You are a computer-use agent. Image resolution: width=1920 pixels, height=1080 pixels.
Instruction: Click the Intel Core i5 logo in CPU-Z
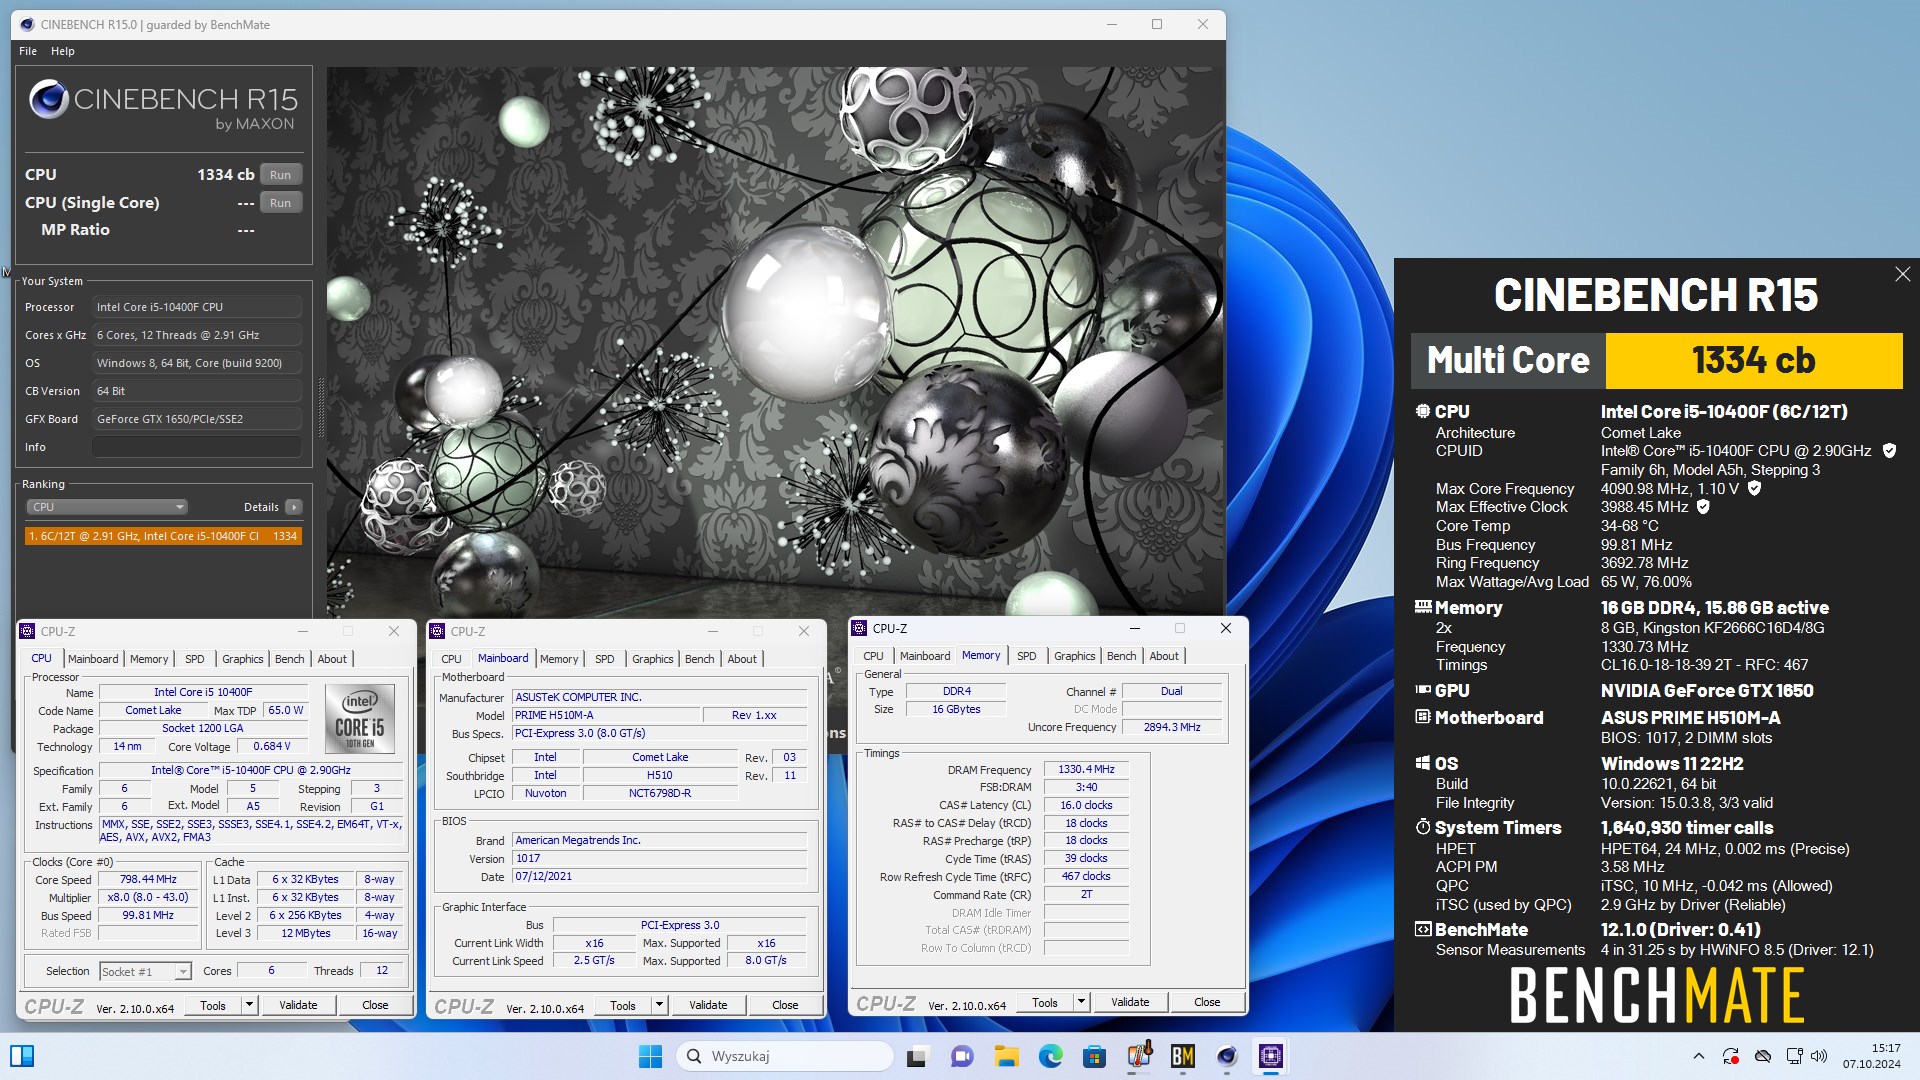pyautogui.click(x=360, y=719)
